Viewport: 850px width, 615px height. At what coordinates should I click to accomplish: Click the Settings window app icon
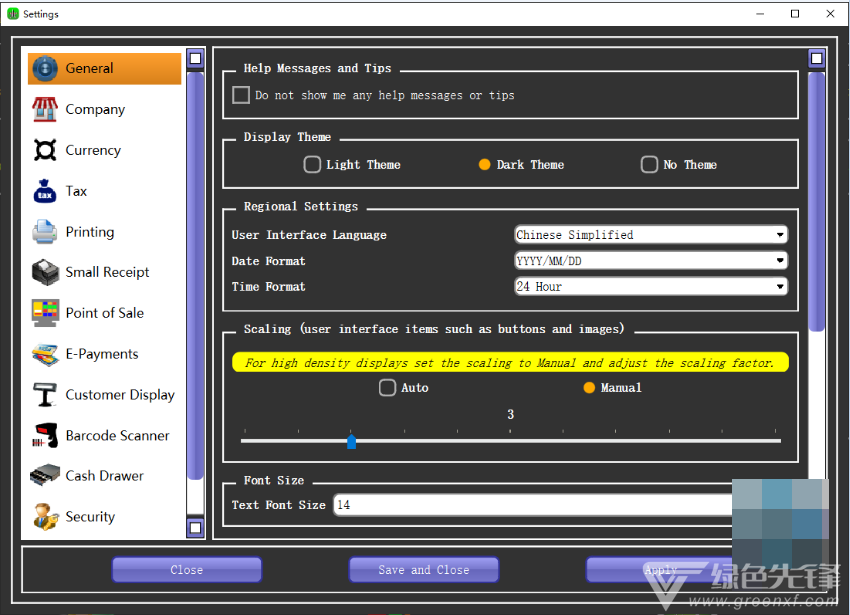[13, 14]
